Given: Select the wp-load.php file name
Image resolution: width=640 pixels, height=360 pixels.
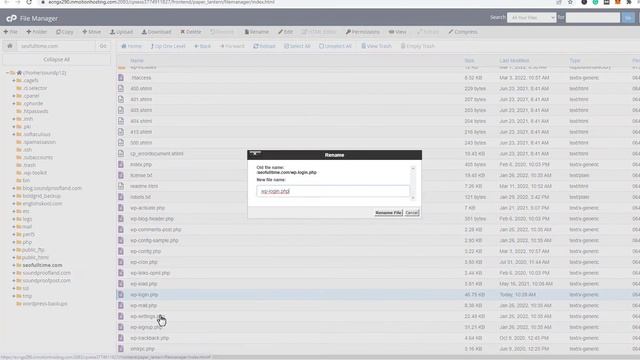Looking at the screenshot, I should 143,284.
